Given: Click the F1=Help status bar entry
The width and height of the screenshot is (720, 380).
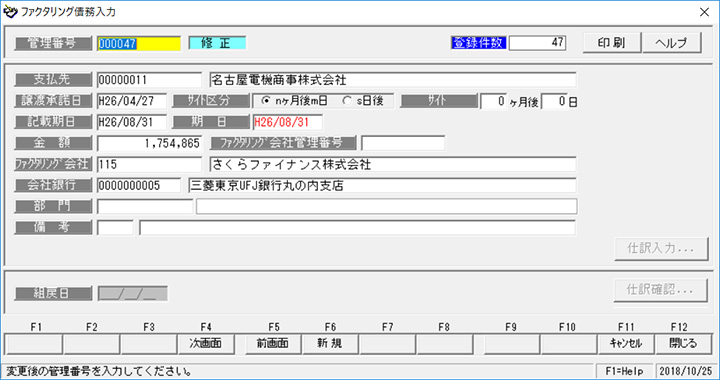Looking at the screenshot, I should click(624, 371).
